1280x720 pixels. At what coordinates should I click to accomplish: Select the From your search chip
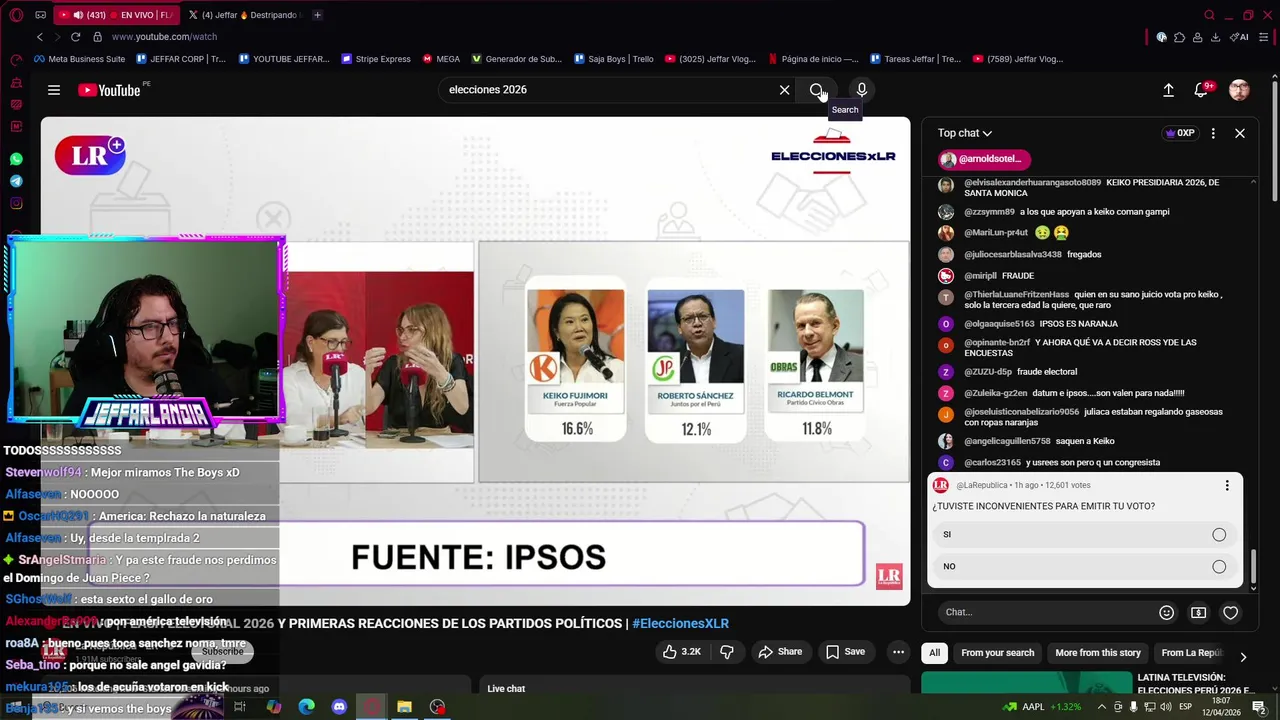pyautogui.click(x=998, y=653)
